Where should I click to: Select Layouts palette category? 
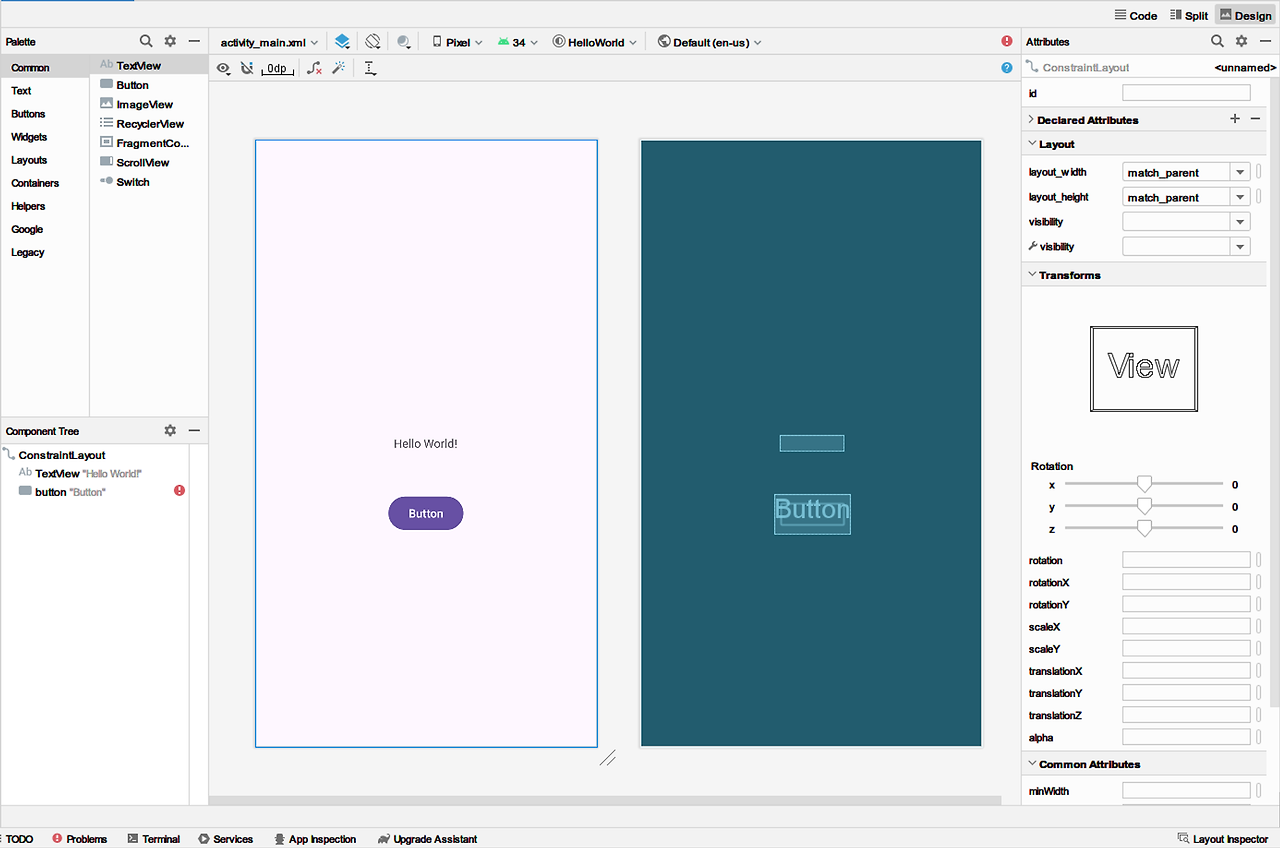pyautogui.click(x=44, y=160)
